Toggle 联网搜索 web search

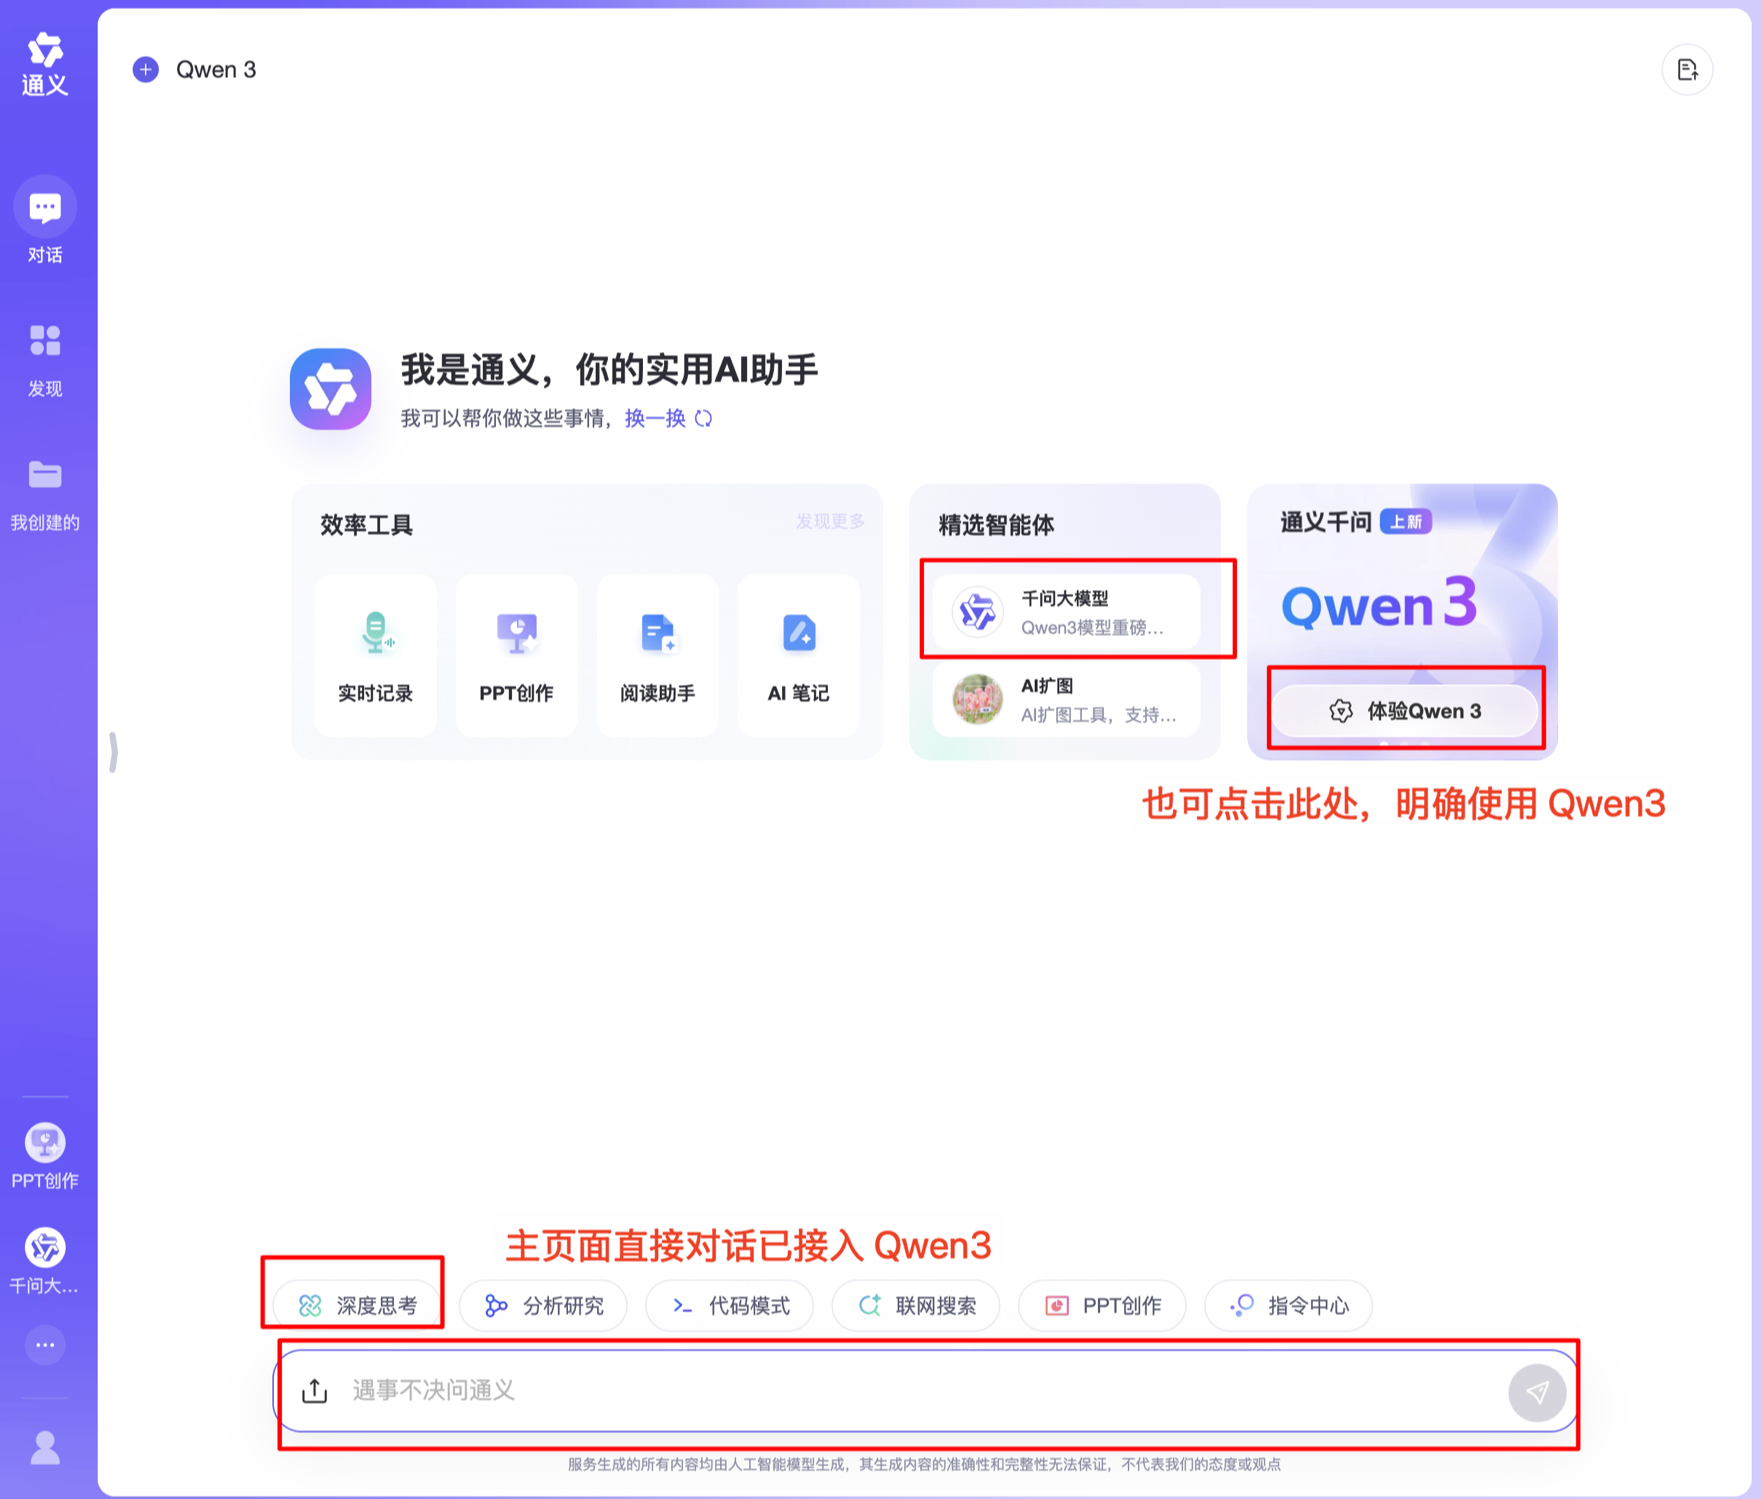click(x=916, y=1305)
